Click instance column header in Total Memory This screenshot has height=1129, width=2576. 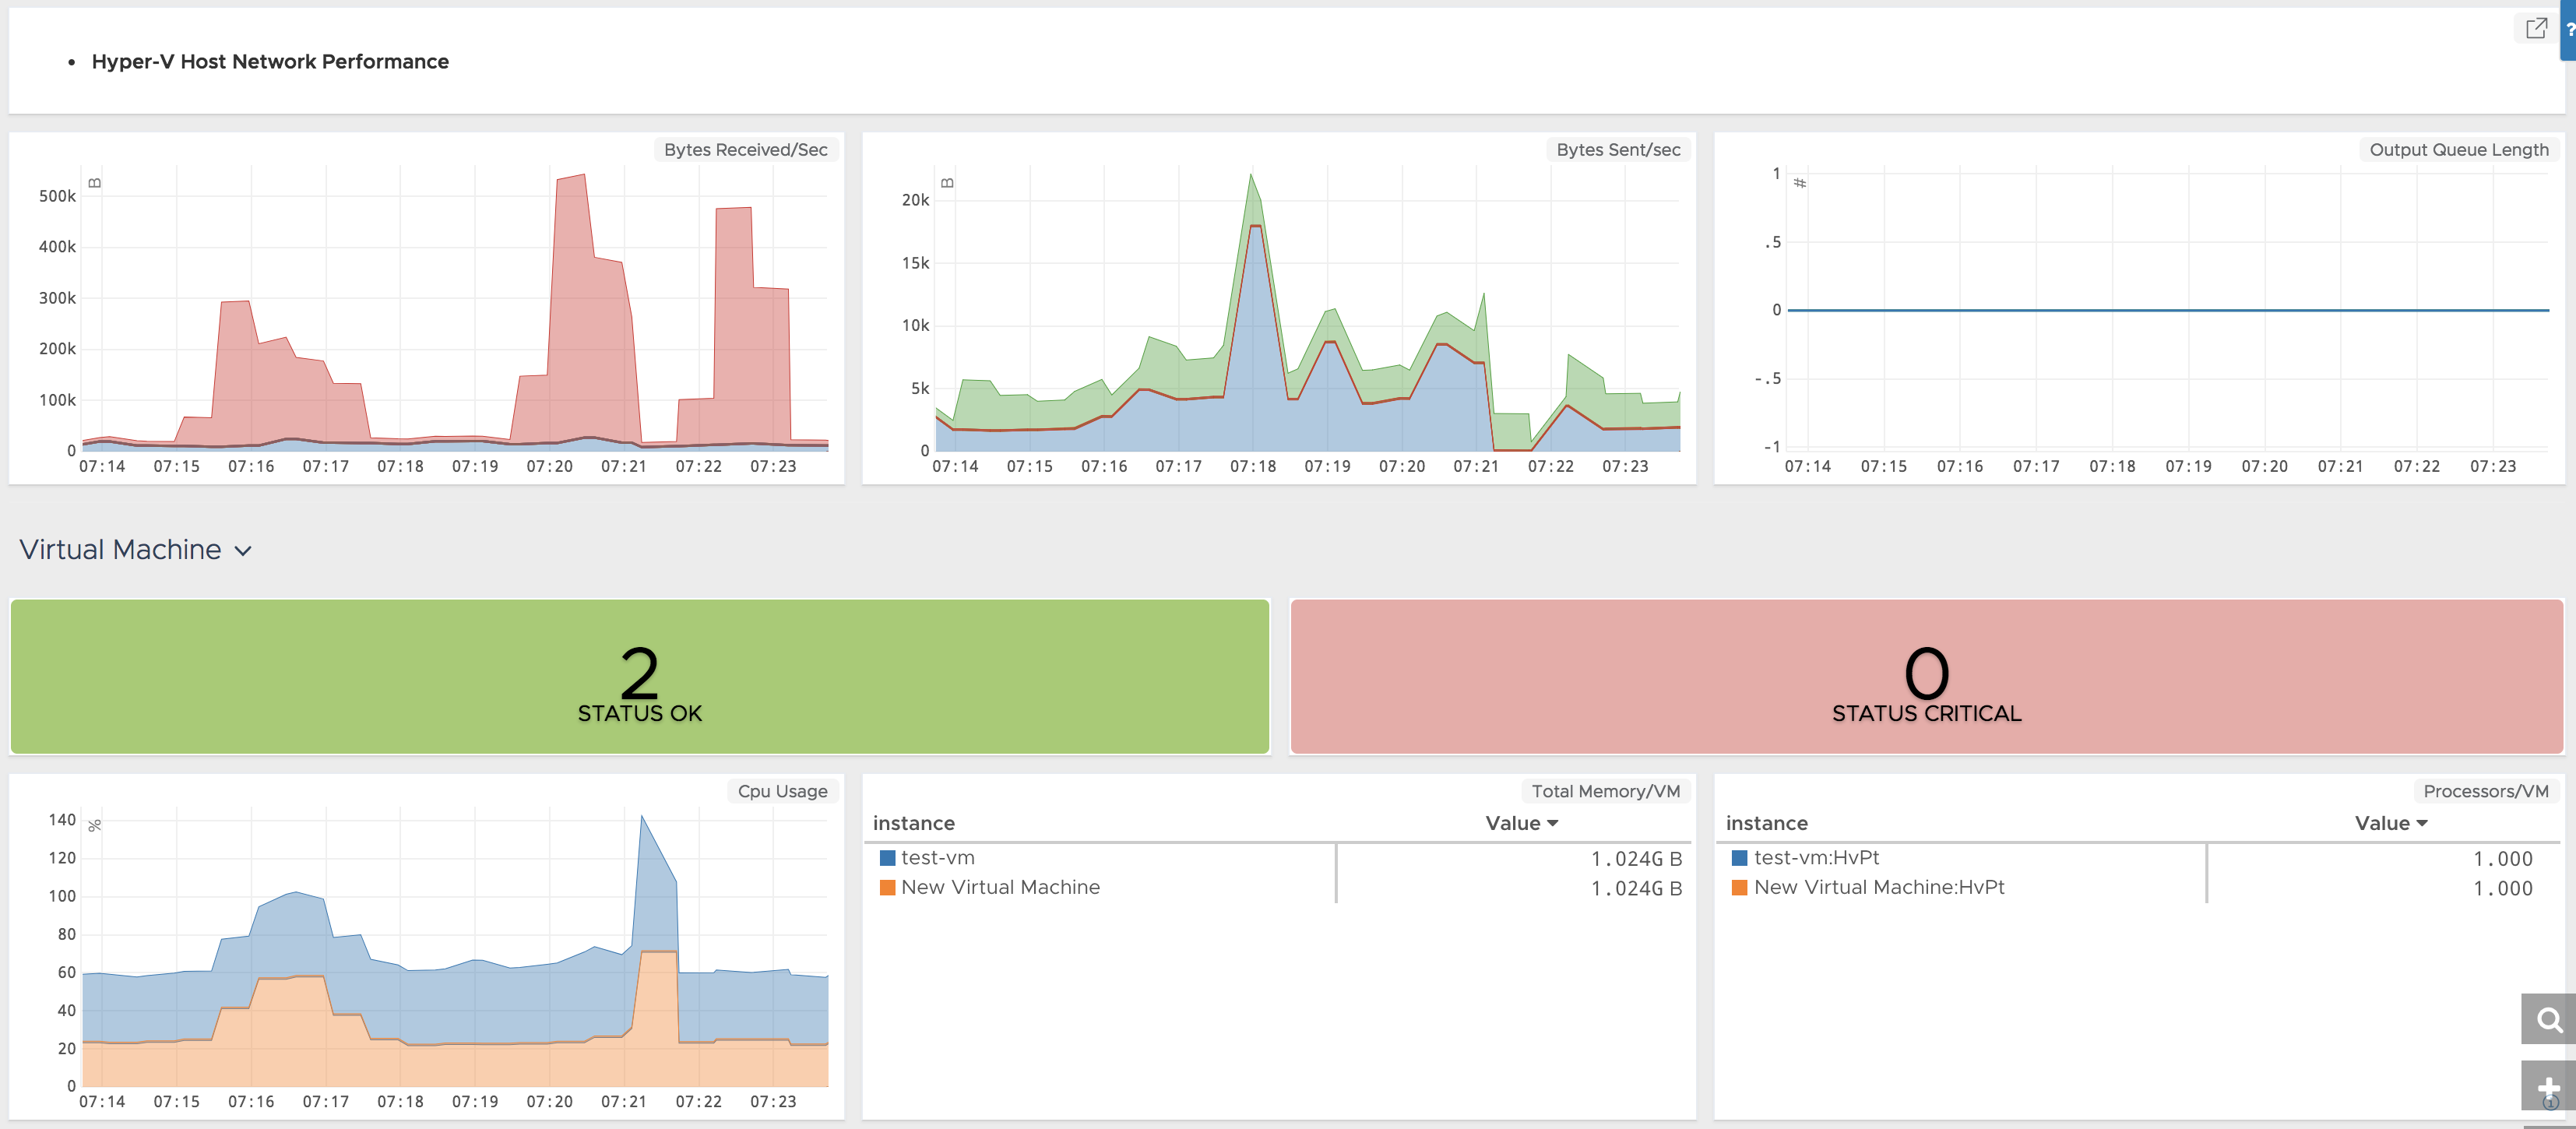pos(914,823)
